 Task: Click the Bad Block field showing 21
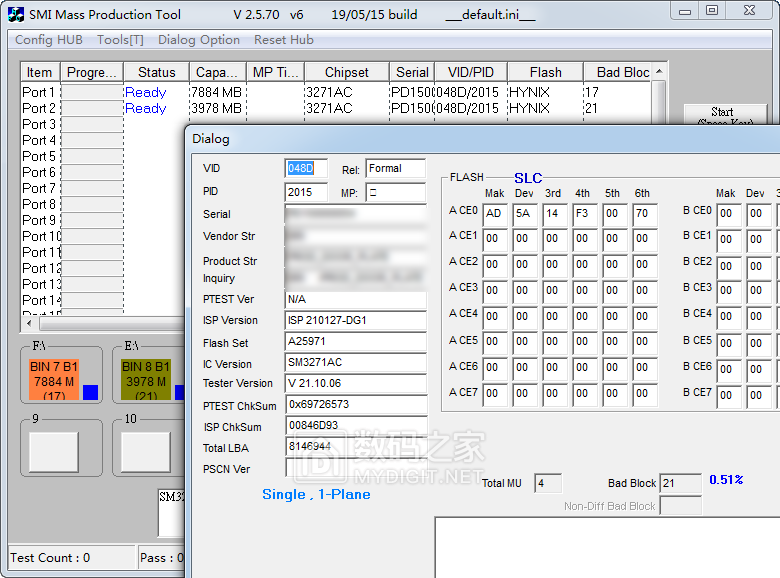pos(680,483)
